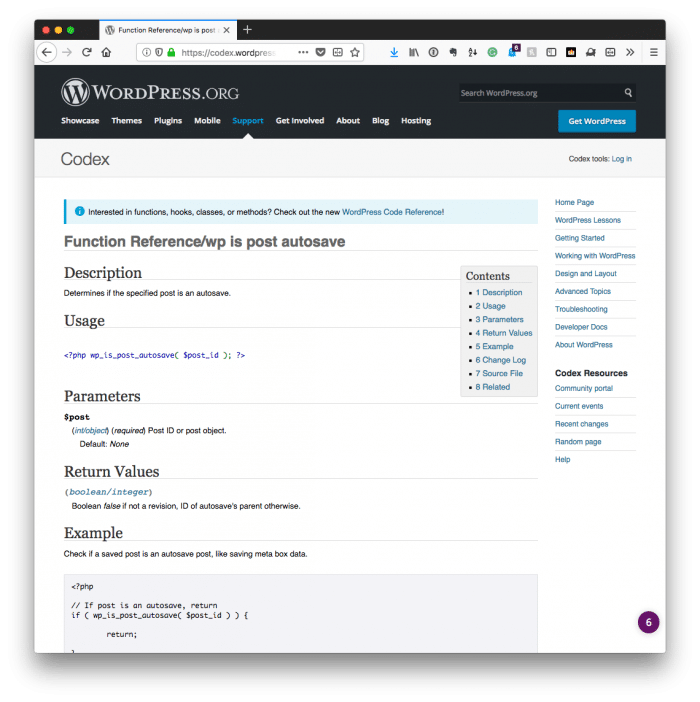Open the Downloads arrow icon

point(394,52)
